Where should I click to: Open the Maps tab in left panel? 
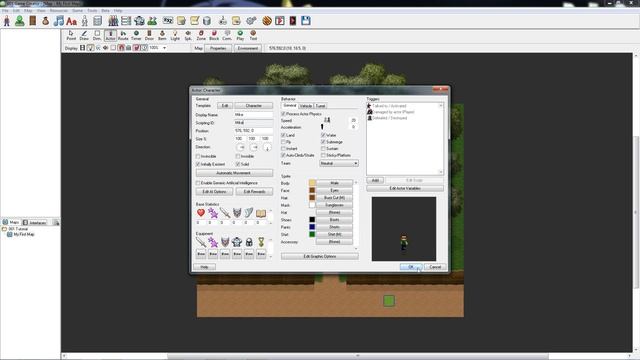11,222
